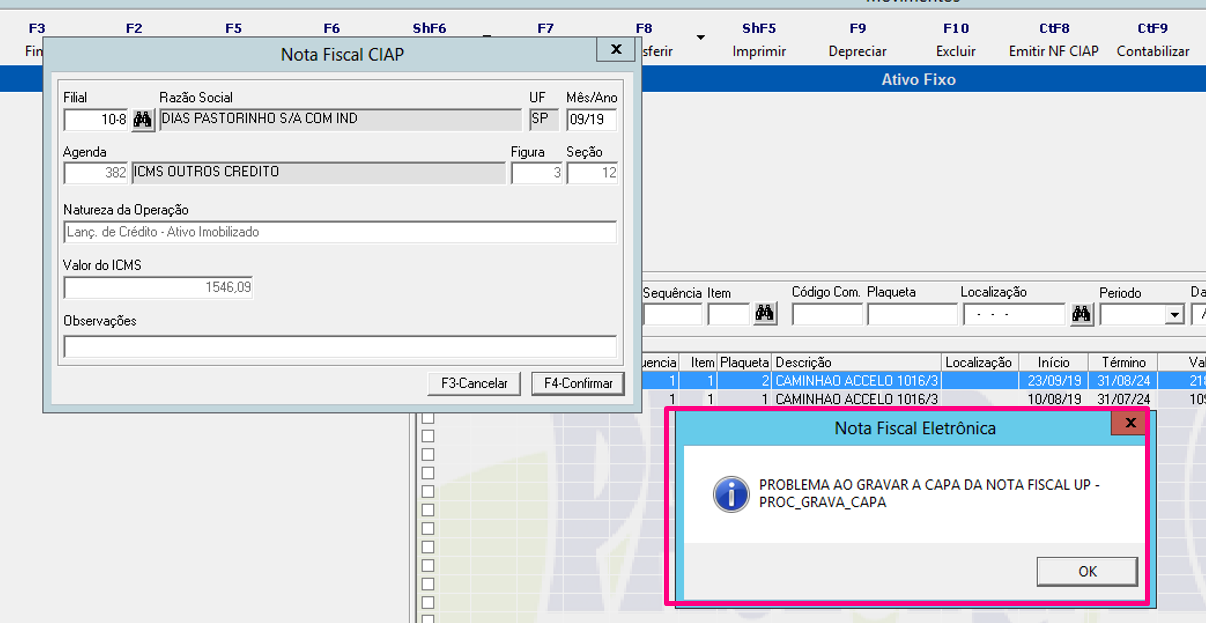
Task: Click the Observações text field
Action: point(340,347)
